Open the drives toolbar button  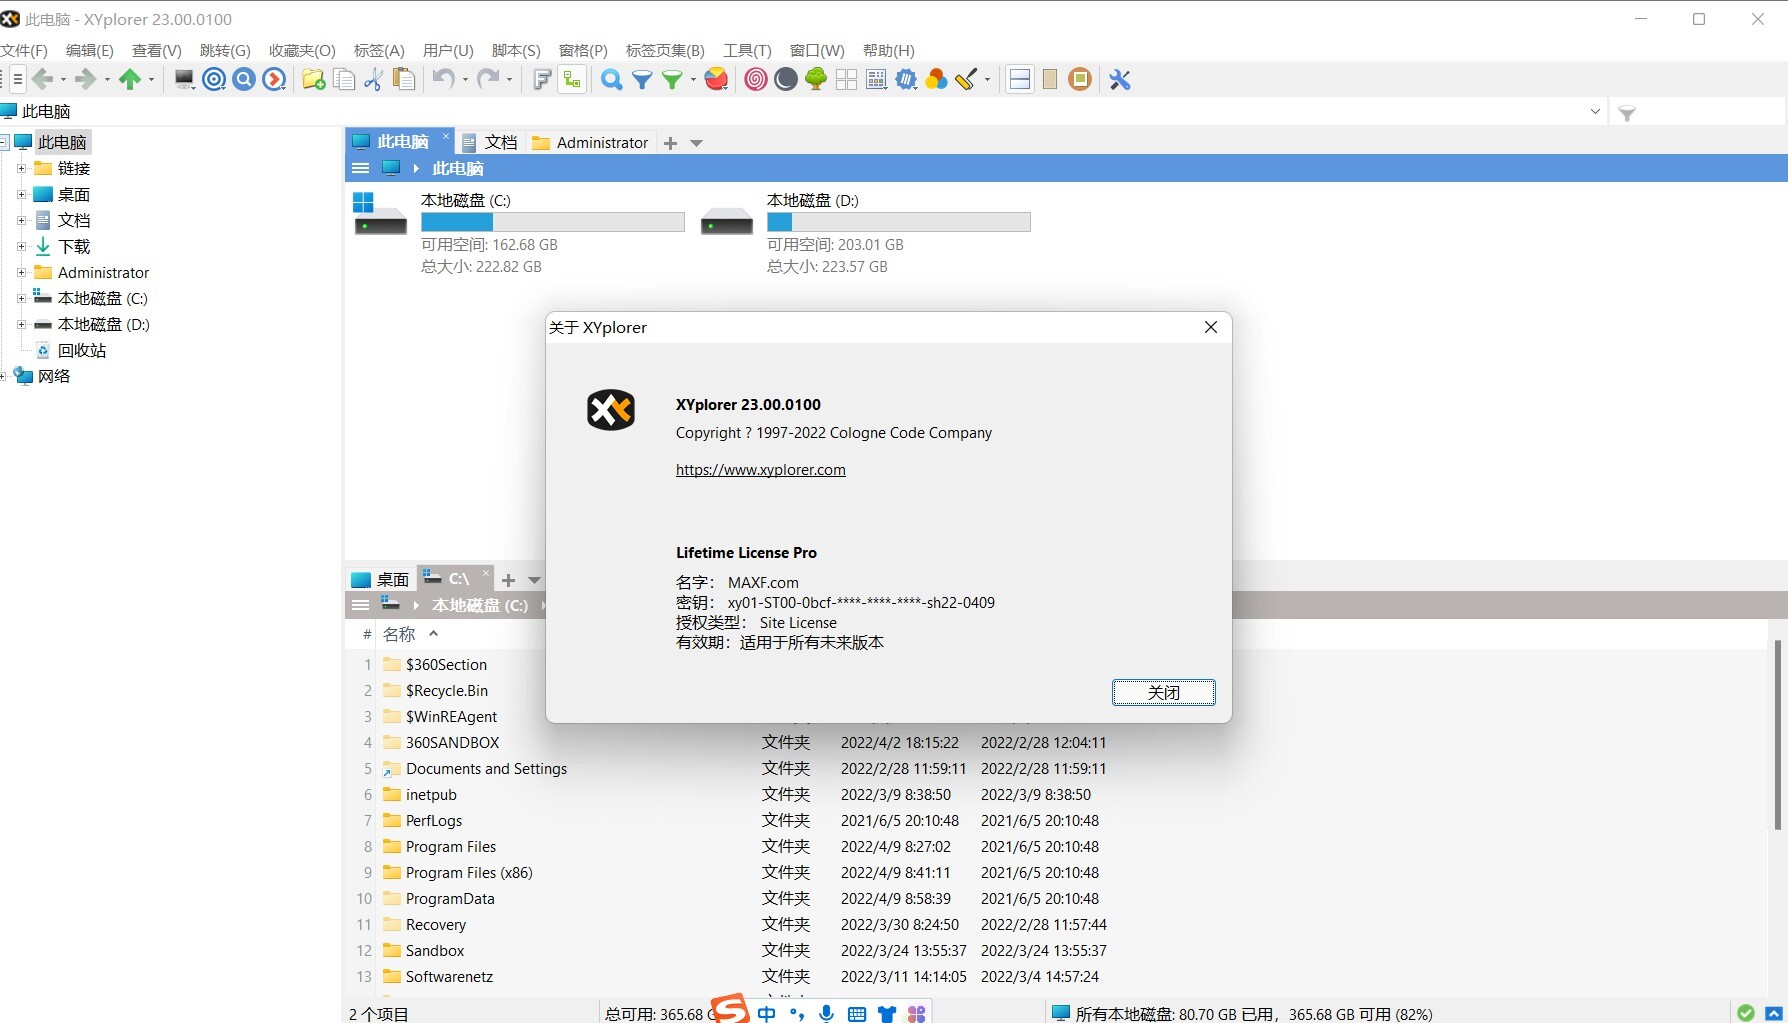click(184, 80)
